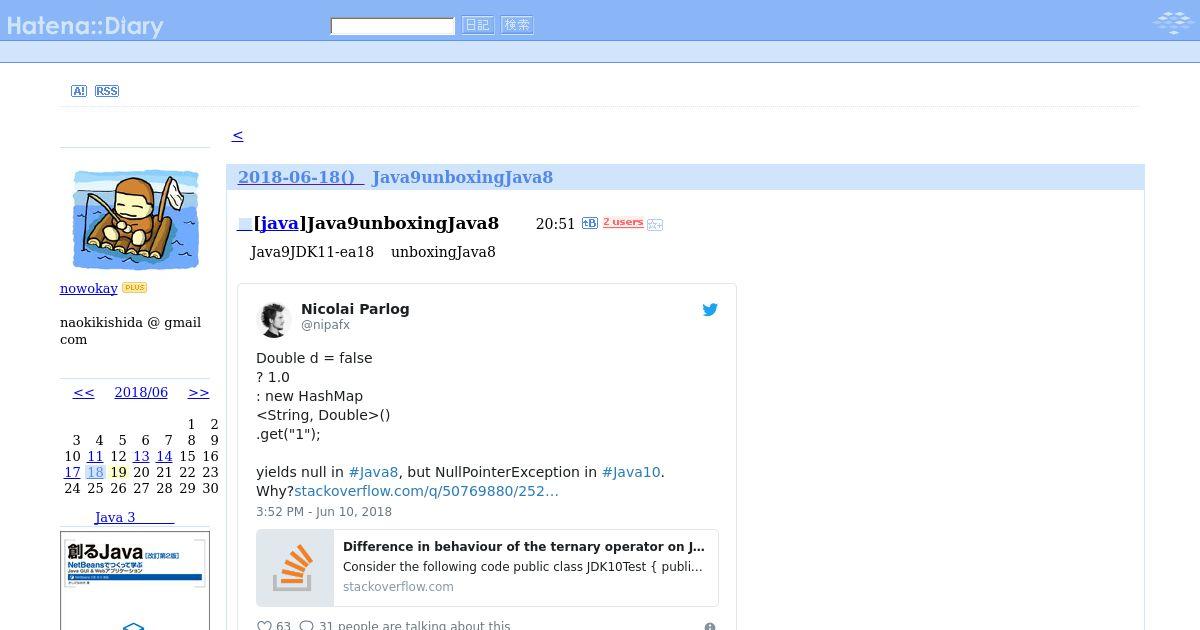Go to the next month with '>>'

(199, 392)
